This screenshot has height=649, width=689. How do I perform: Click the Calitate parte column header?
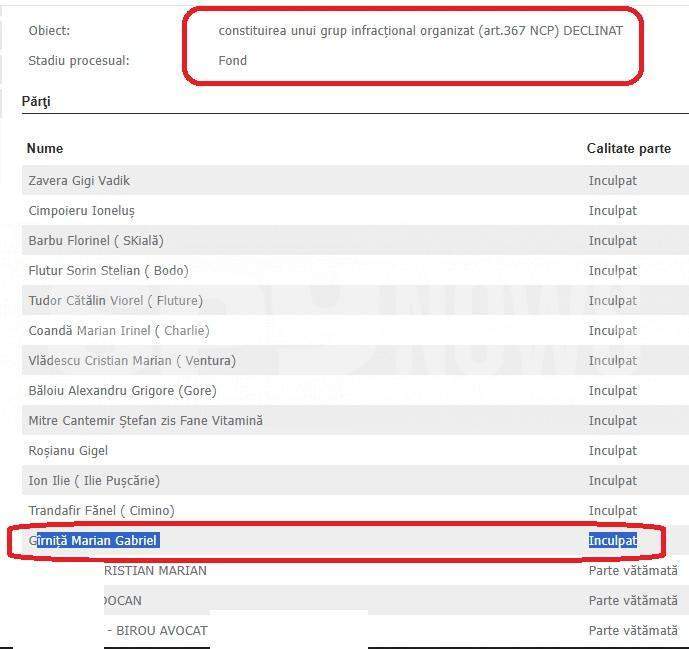(x=628, y=148)
